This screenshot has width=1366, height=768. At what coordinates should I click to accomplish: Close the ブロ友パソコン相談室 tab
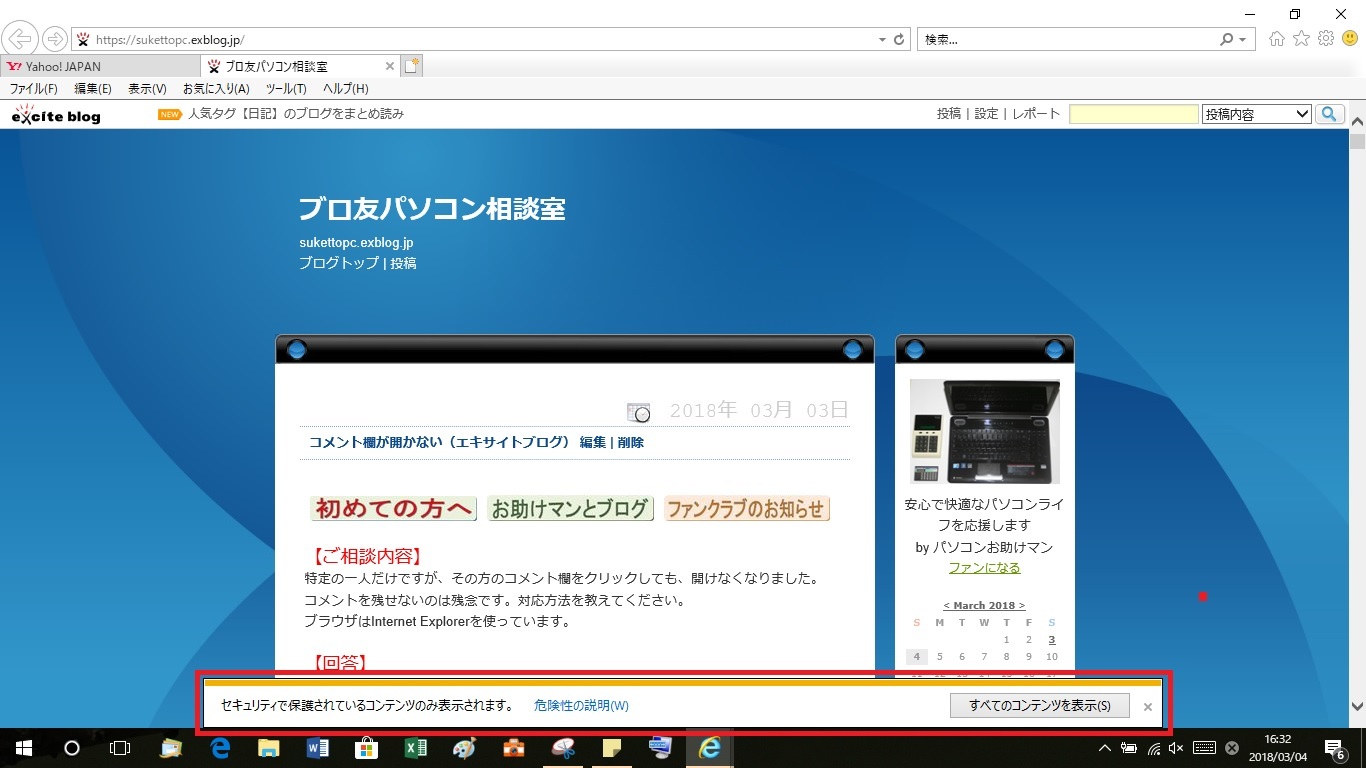coord(390,66)
